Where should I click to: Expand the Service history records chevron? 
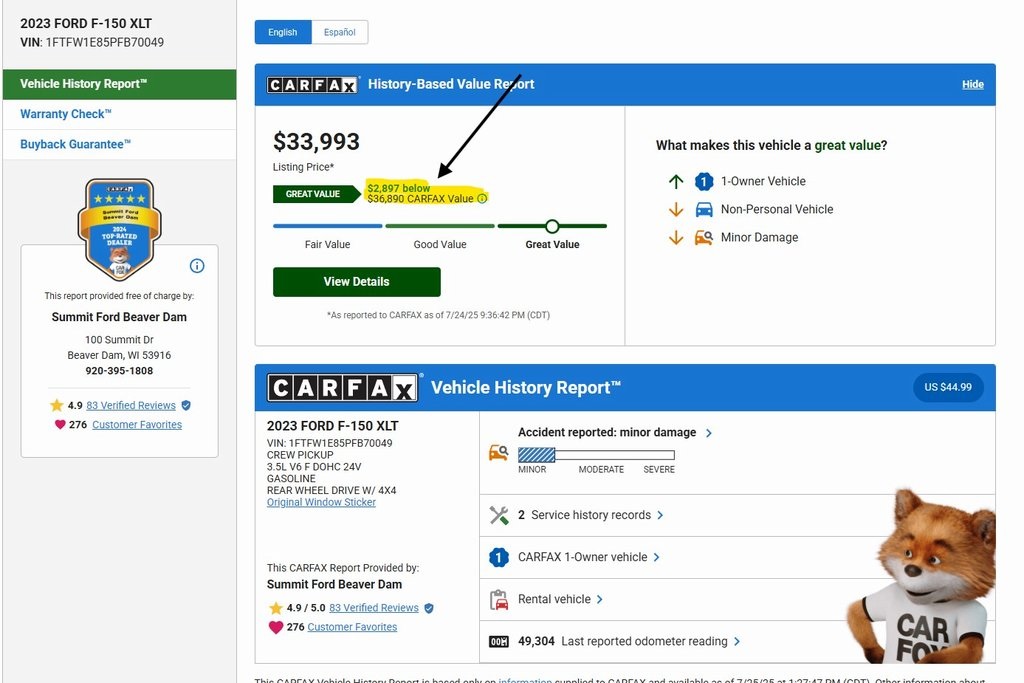[x=660, y=515]
